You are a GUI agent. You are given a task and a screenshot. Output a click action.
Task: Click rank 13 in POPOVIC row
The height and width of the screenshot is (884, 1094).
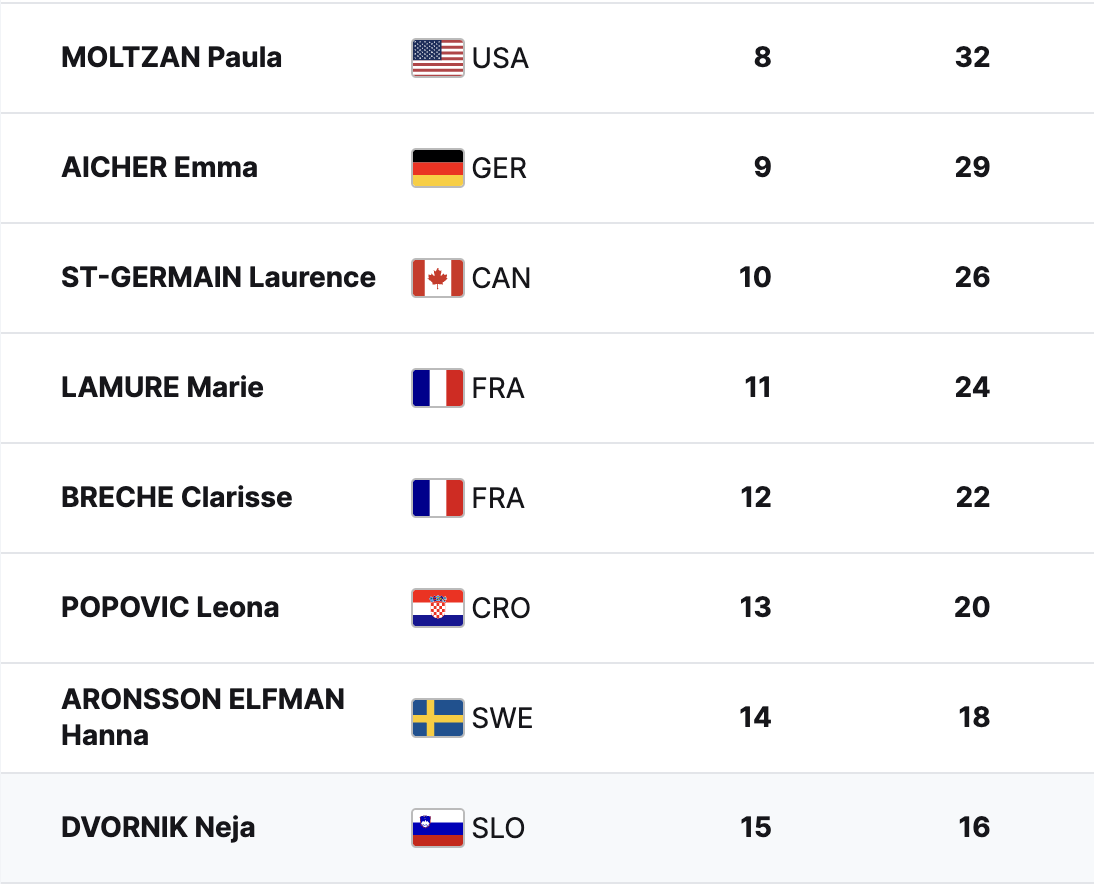pos(756,607)
